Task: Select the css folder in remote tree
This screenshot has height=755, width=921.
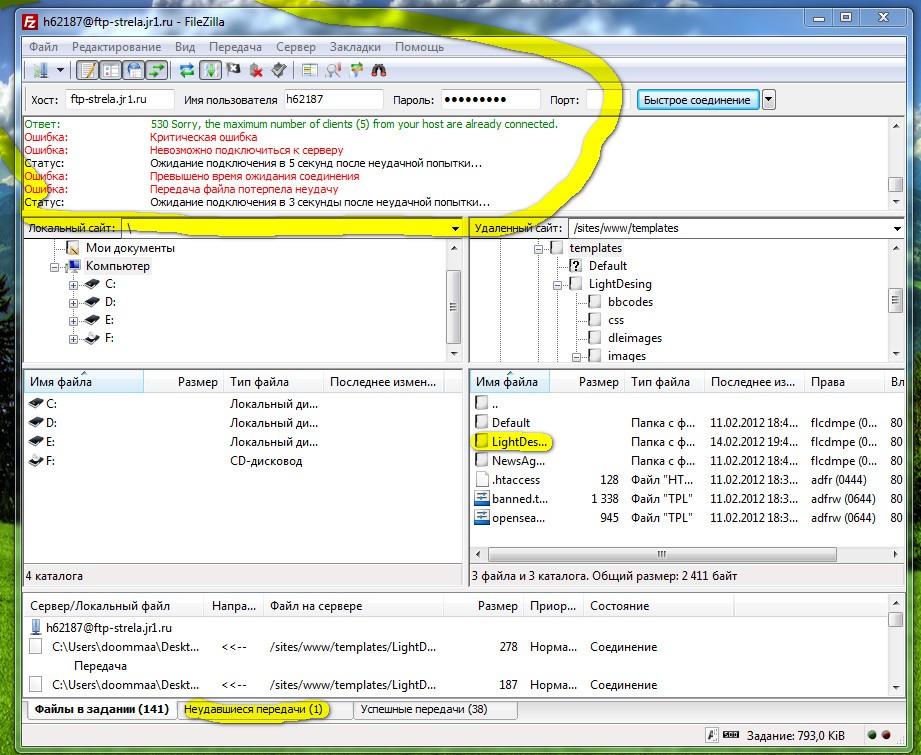Action: coord(616,320)
